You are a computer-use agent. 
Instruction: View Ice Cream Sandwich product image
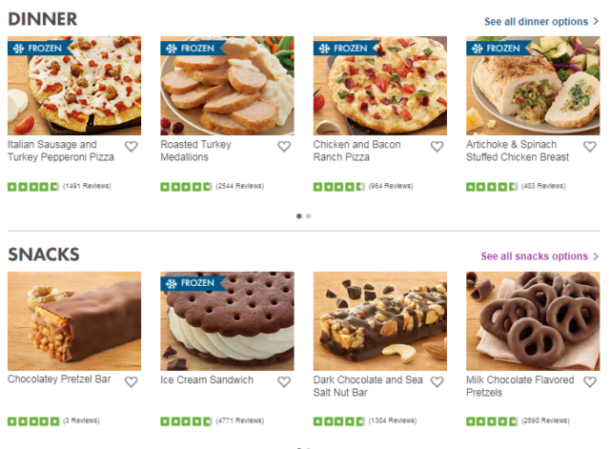(x=227, y=321)
